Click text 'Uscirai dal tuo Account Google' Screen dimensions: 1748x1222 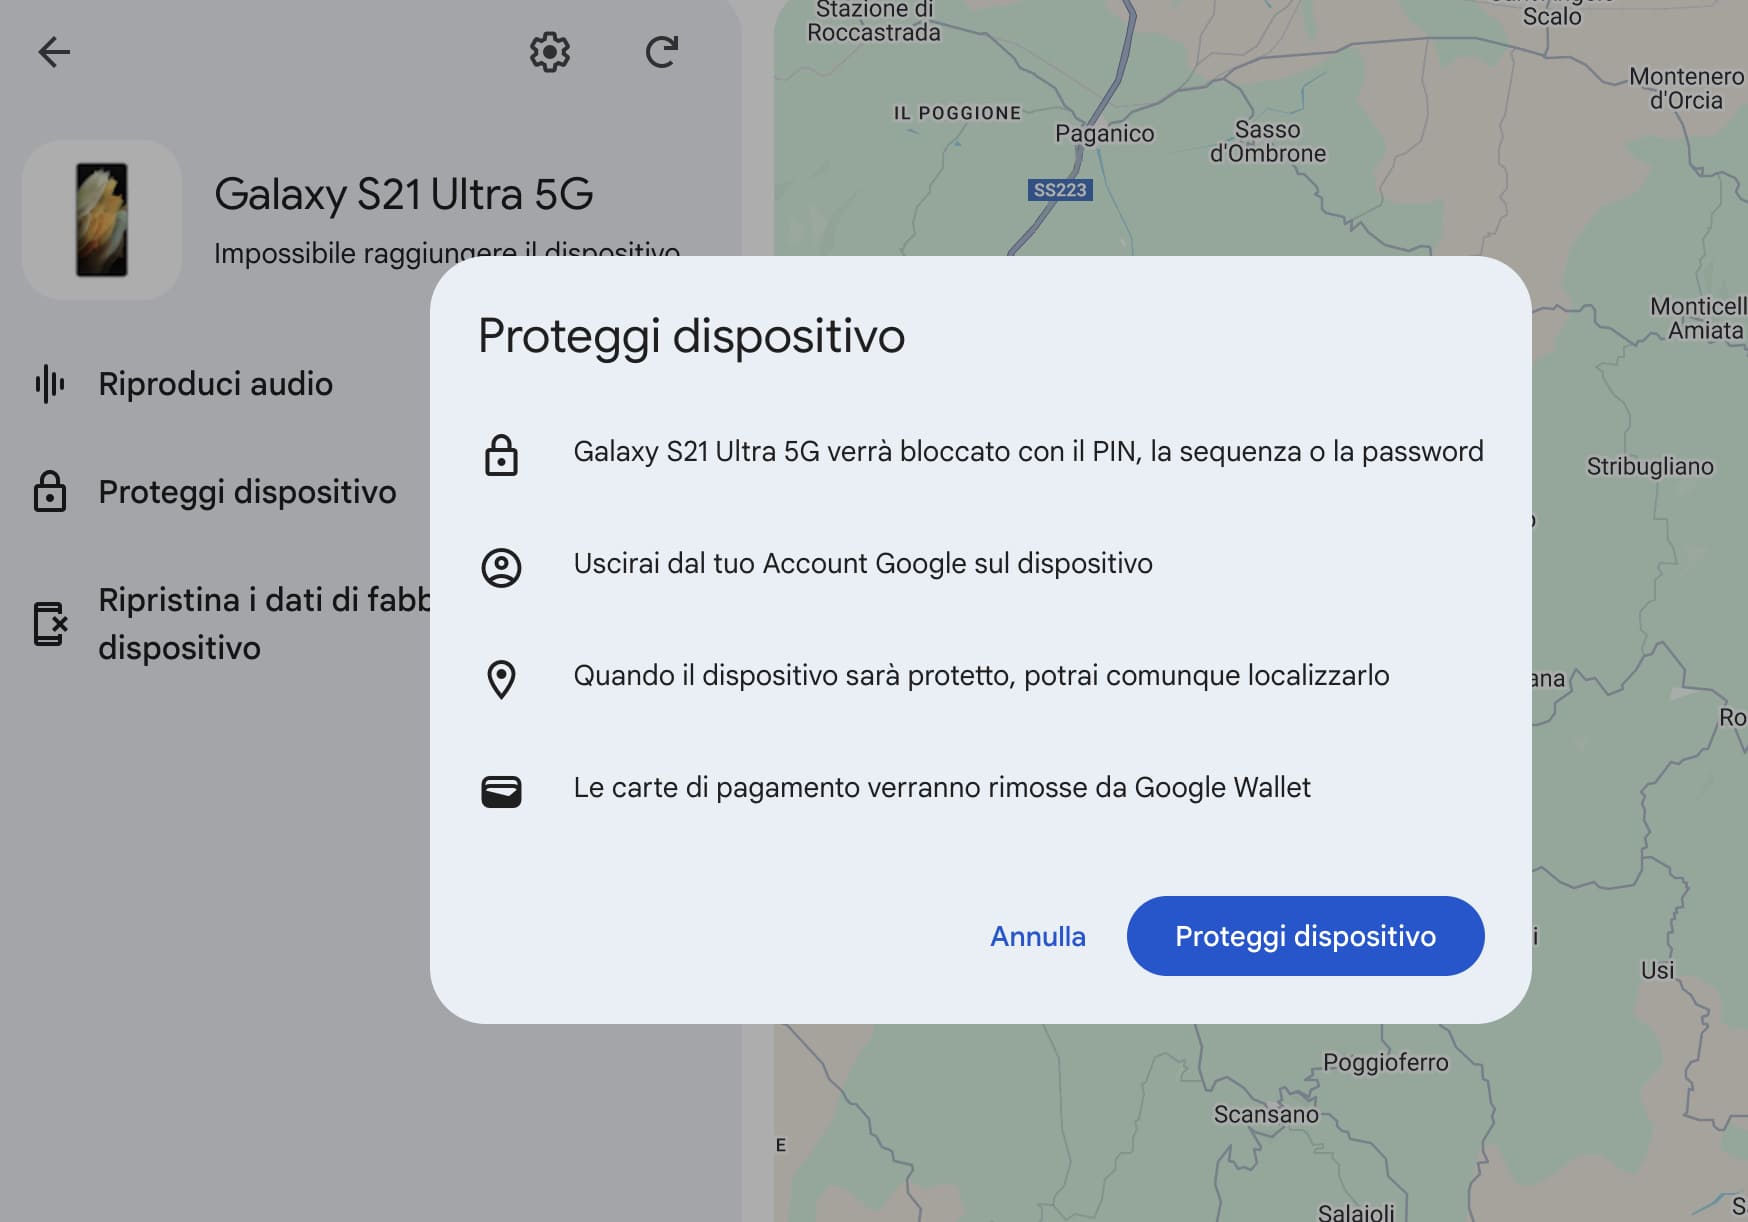coord(769,564)
